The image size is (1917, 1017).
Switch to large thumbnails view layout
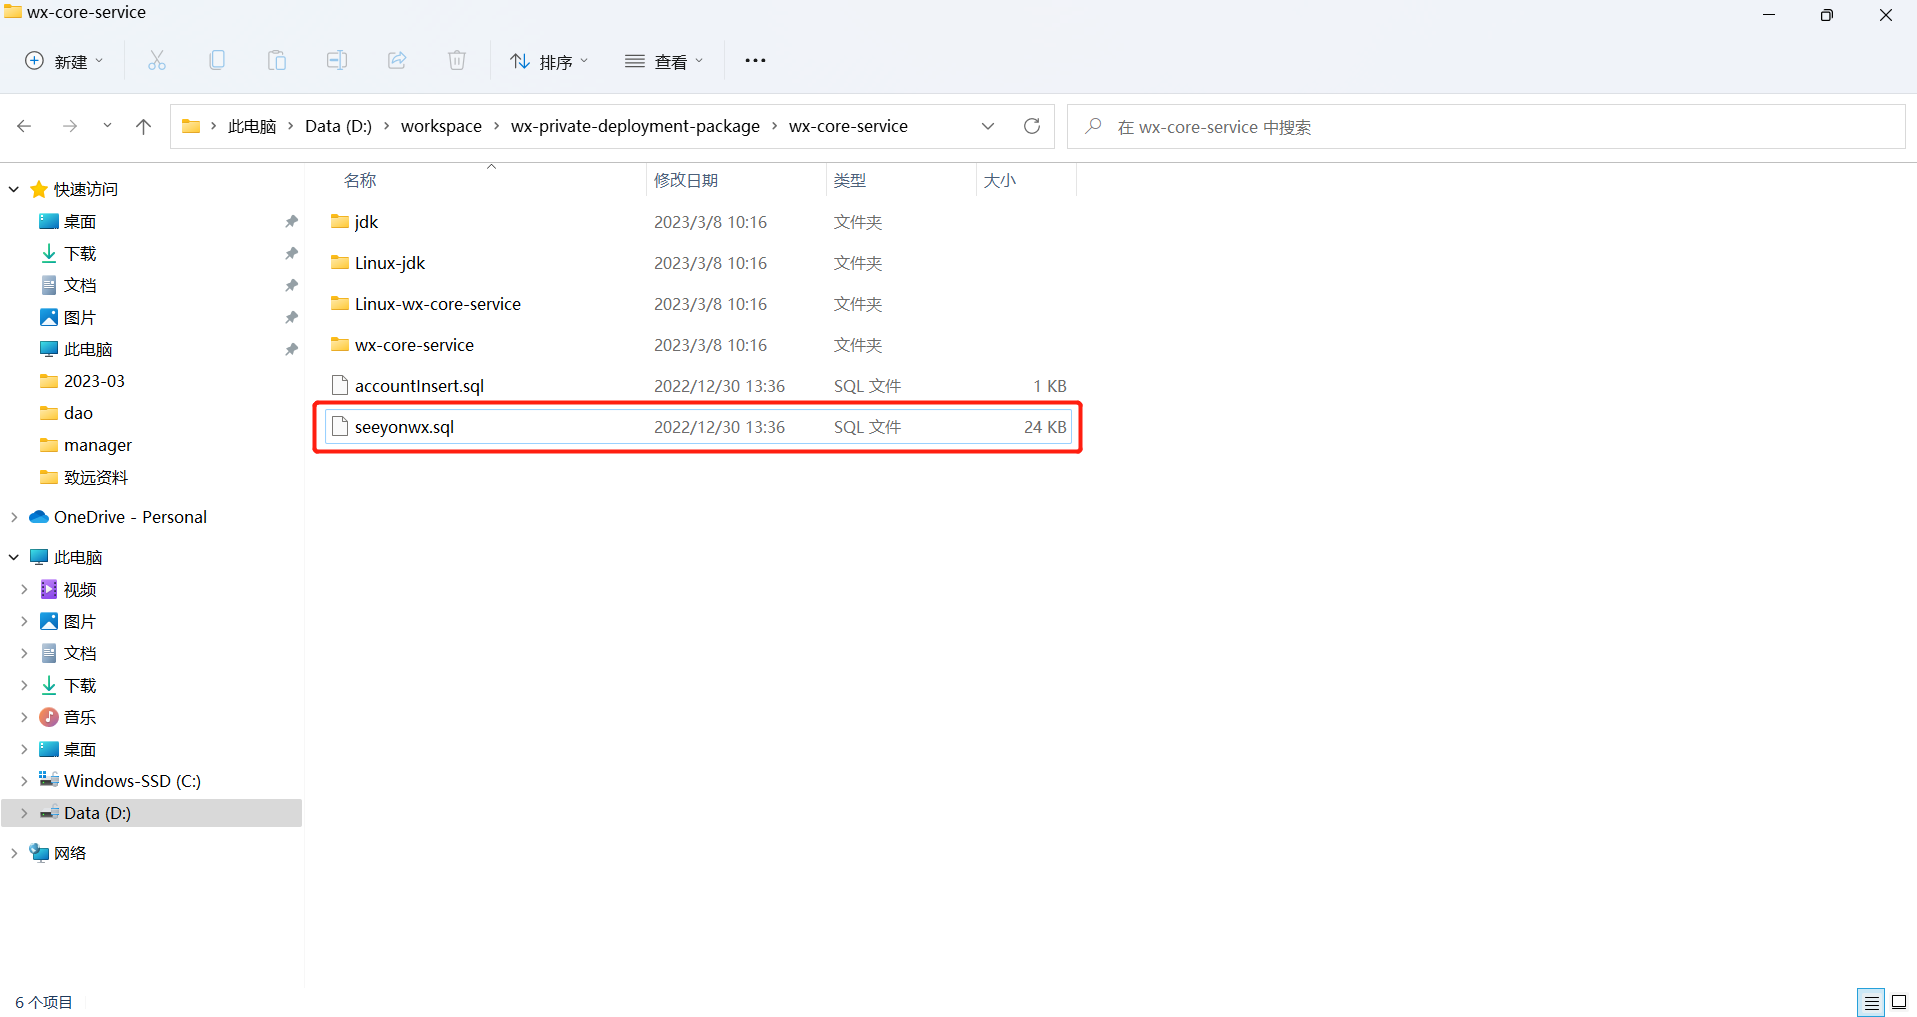pos(1899,1002)
